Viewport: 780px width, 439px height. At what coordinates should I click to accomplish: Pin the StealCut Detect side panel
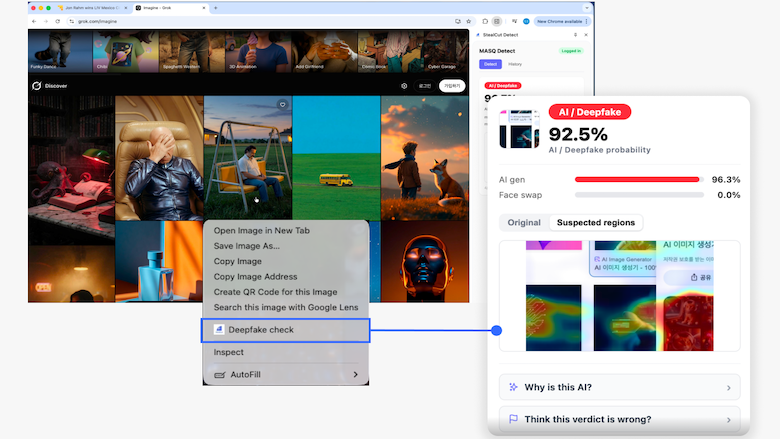click(x=576, y=35)
